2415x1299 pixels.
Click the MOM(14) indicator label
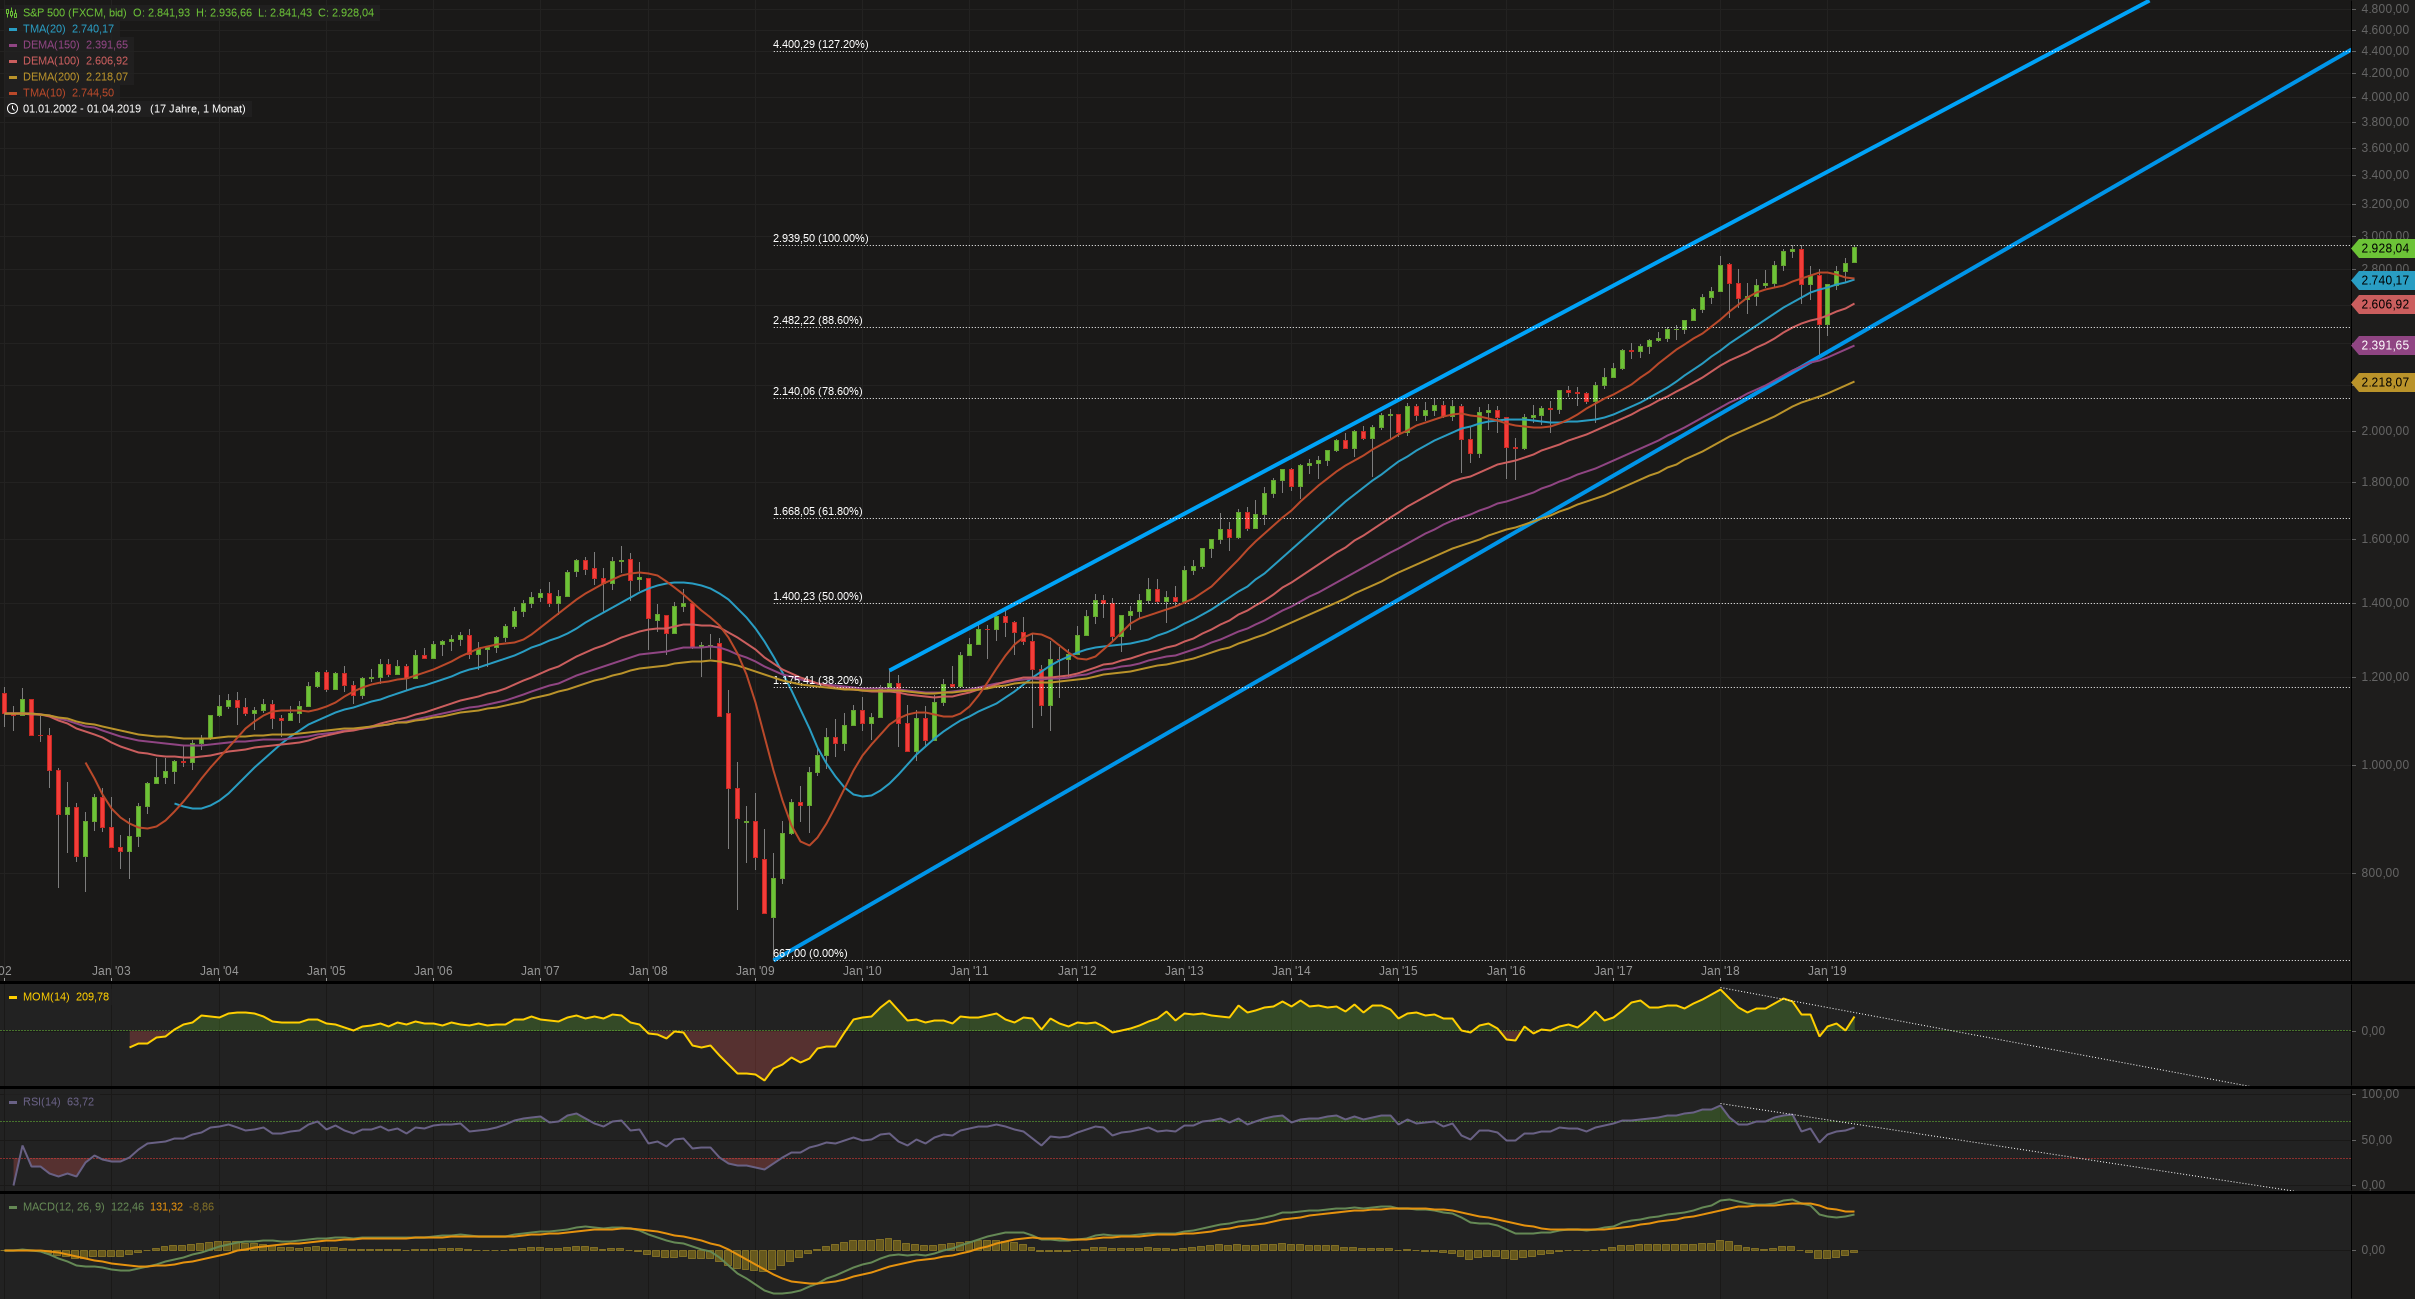point(46,997)
